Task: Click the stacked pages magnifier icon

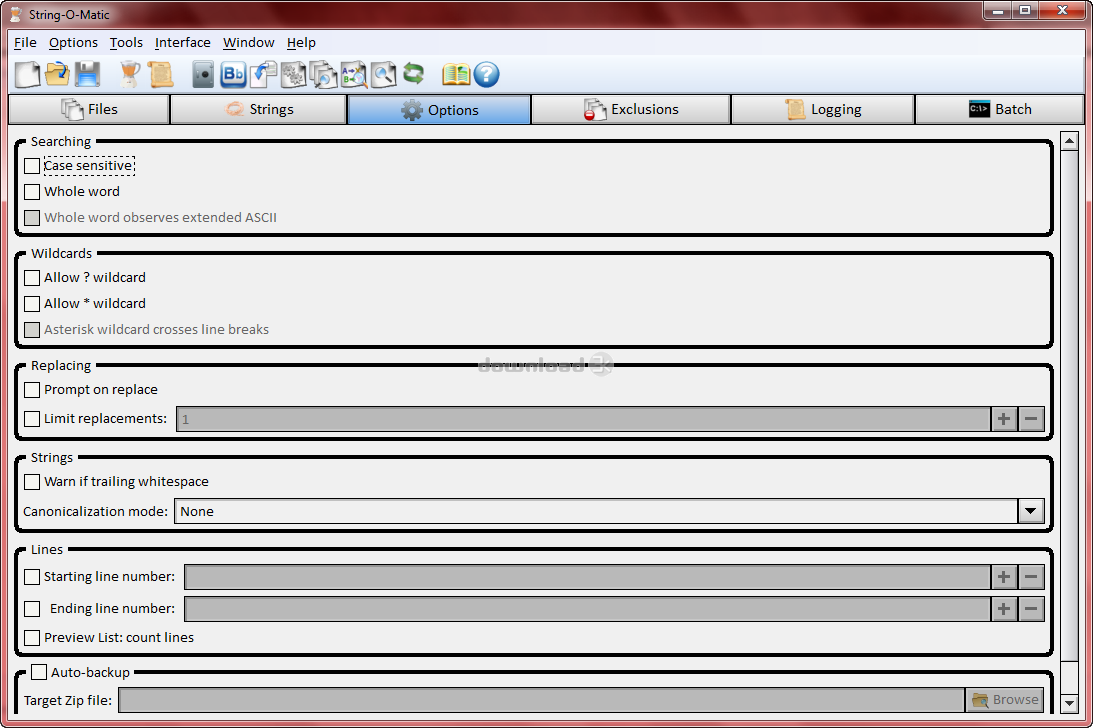Action: click(x=323, y=74)
